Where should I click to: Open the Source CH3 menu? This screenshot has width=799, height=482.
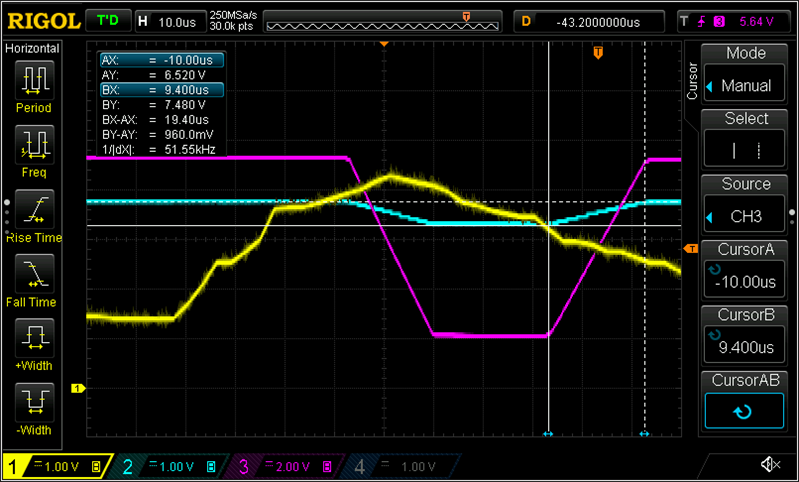(x=744, y=205)
